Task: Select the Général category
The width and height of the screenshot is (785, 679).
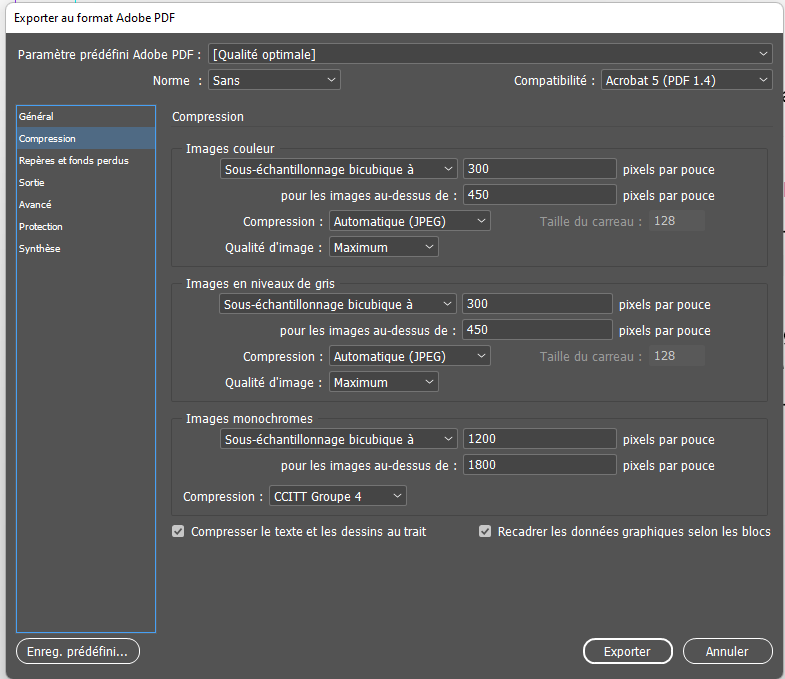Action: [x=37, y=117]
